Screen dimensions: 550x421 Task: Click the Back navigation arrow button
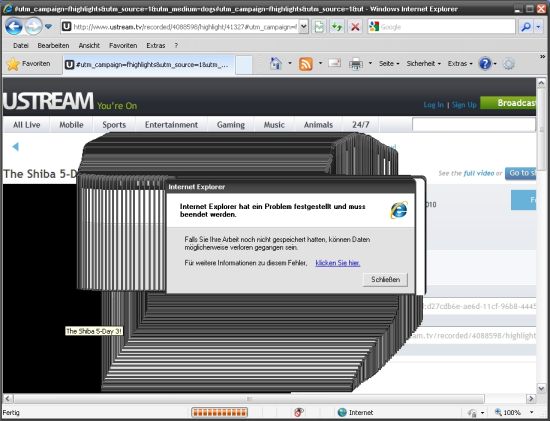(x=14, y=26)
